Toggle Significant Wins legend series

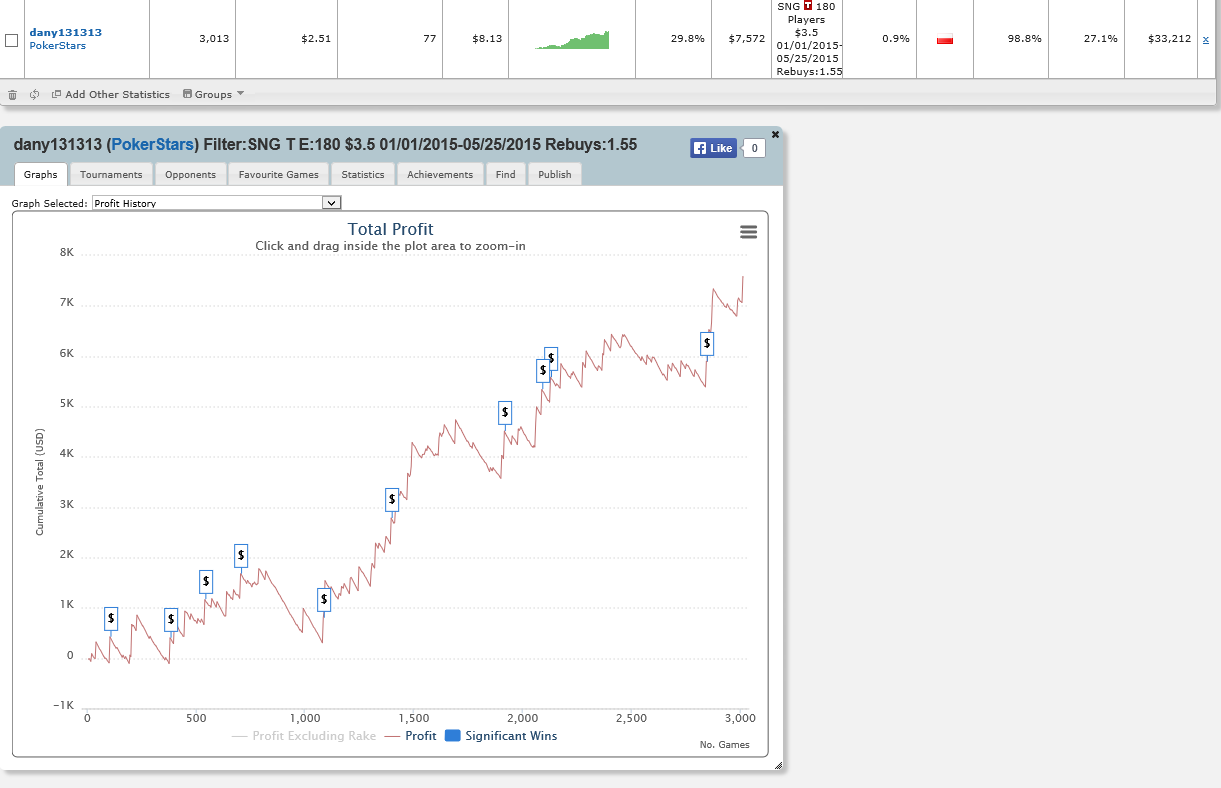tap(501, 736)
